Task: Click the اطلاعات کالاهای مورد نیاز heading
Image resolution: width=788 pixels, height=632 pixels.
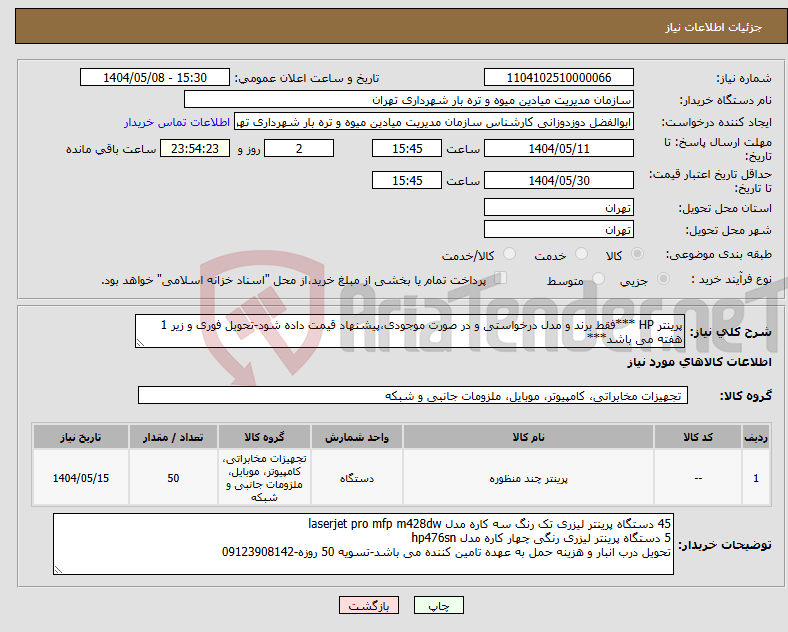Action: pos(699,362)
